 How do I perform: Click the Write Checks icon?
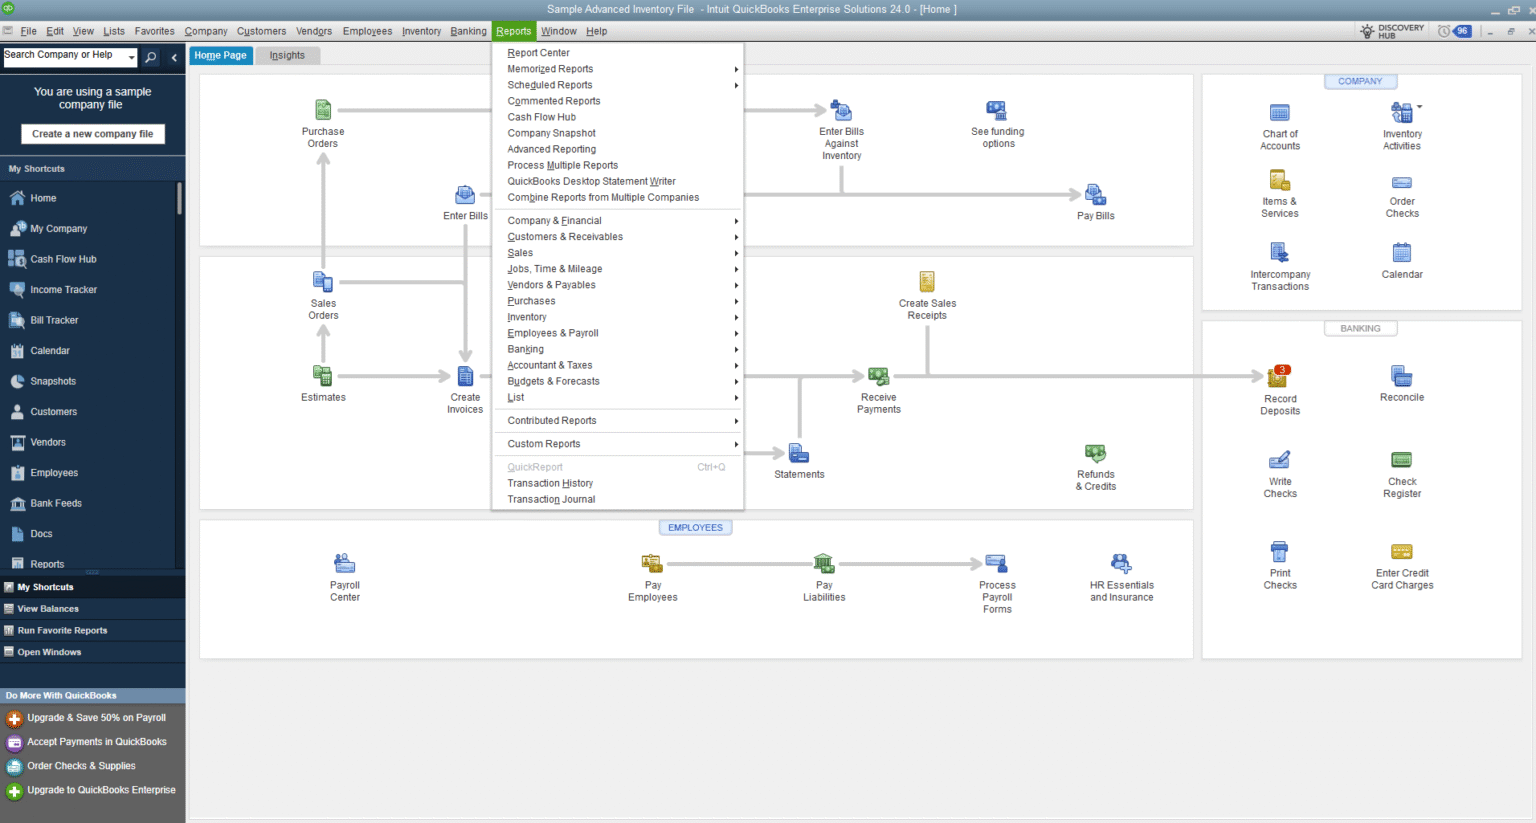pos(1279,460)
